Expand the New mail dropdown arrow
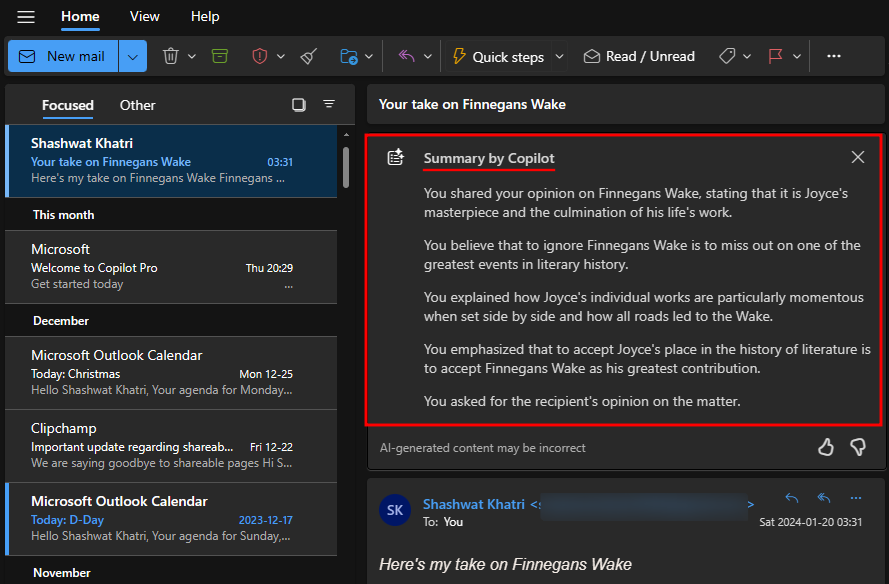The image size is (889, 584). coord(133,56)
